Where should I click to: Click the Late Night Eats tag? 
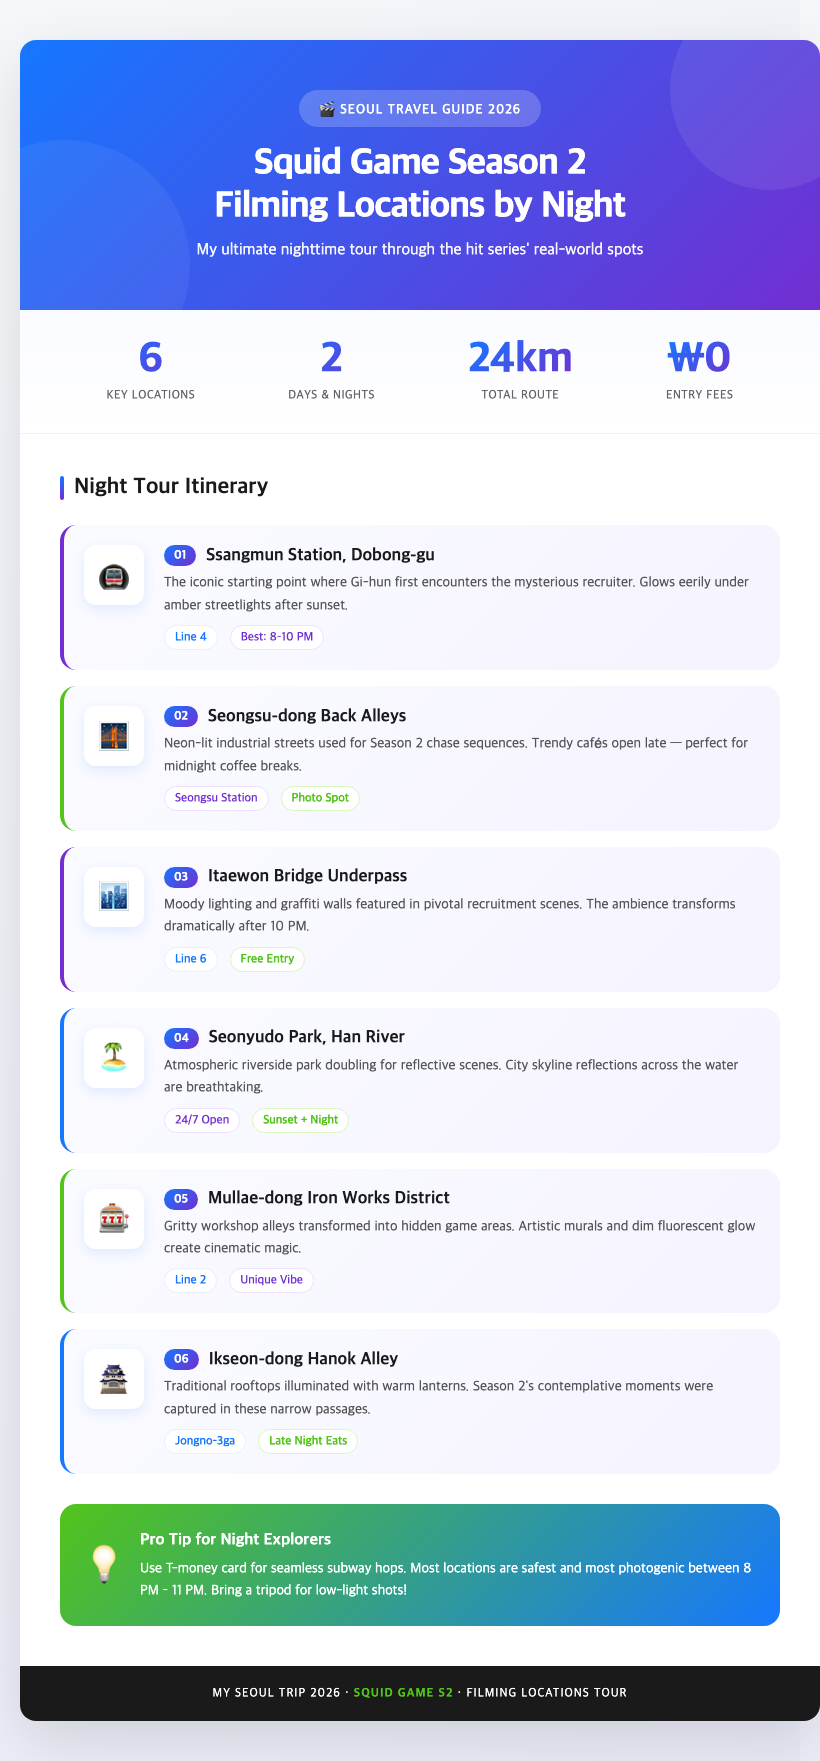(x=308, y=1441)
